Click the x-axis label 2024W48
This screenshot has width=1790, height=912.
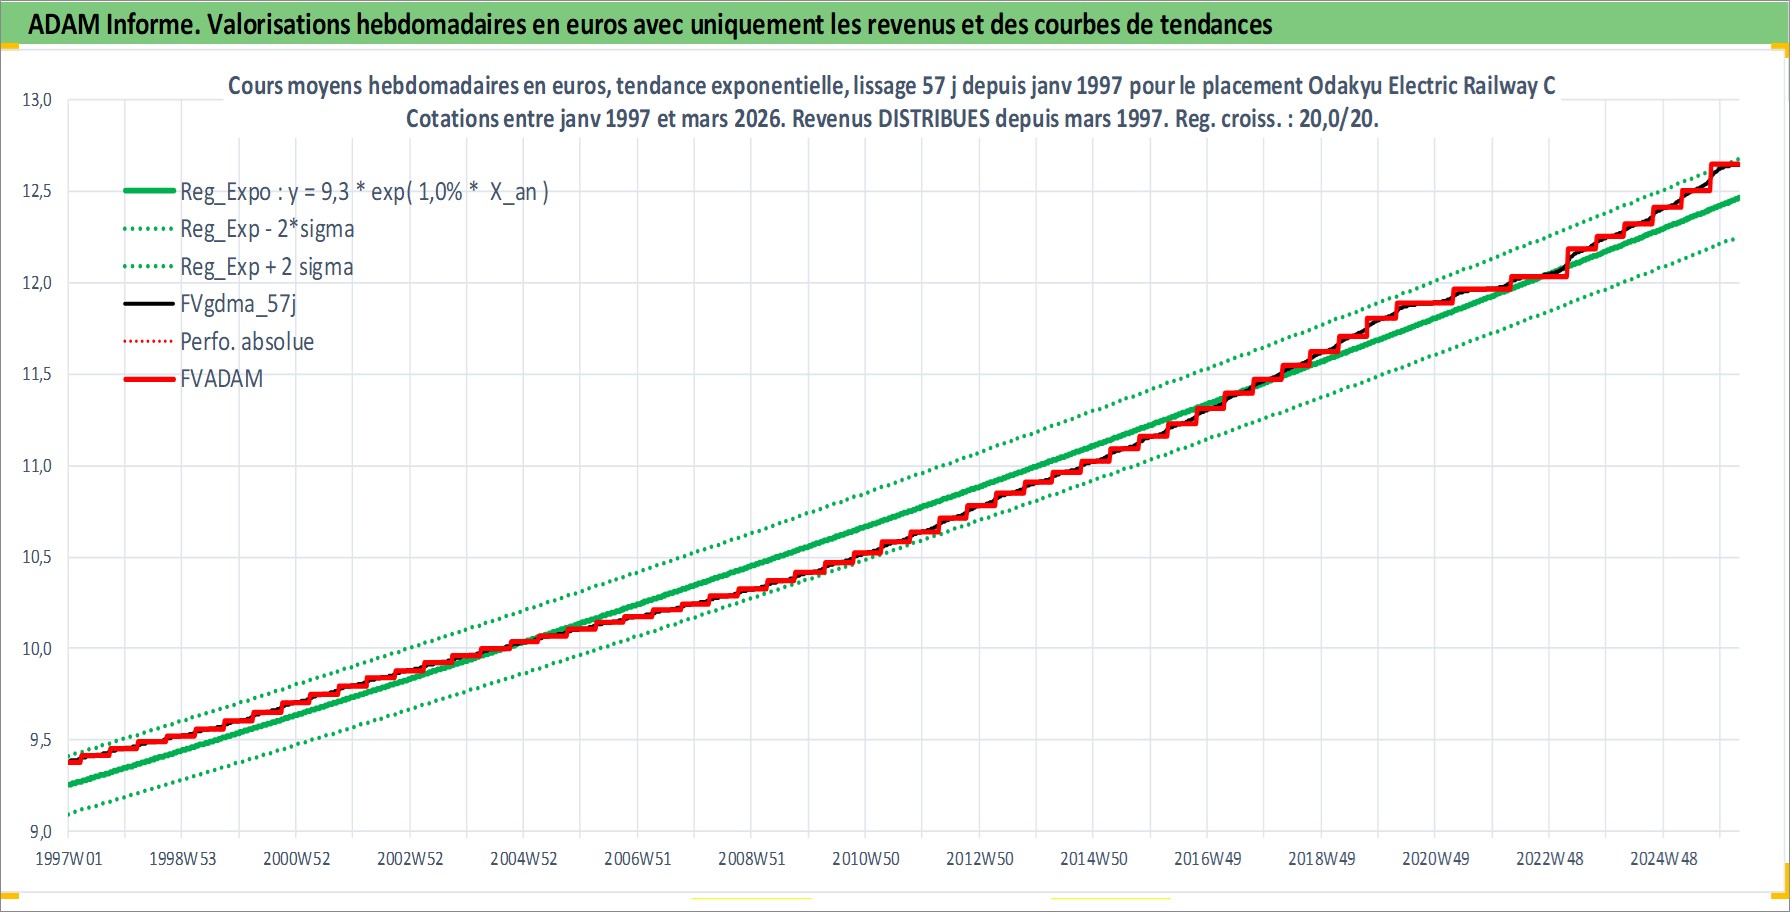[1664, 859]
